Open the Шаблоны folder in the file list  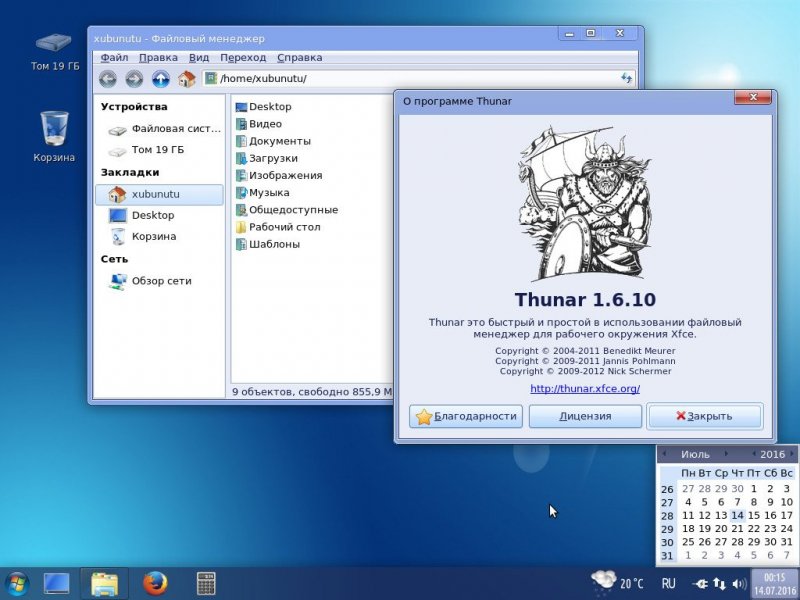267,244
